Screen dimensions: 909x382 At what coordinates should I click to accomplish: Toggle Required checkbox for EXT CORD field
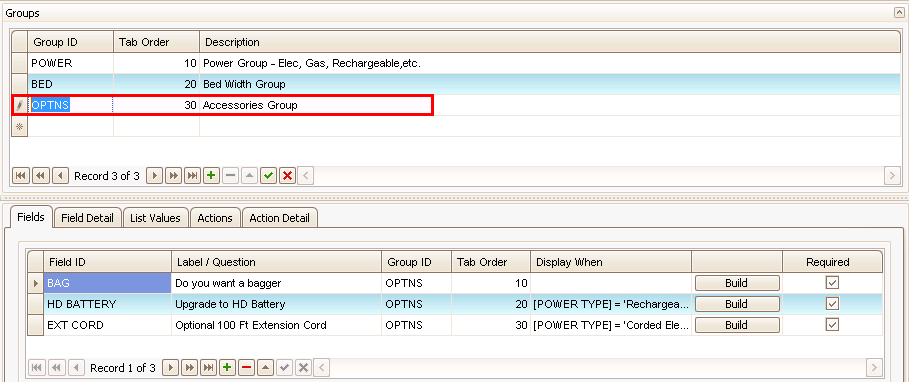(x=832, y=325)
